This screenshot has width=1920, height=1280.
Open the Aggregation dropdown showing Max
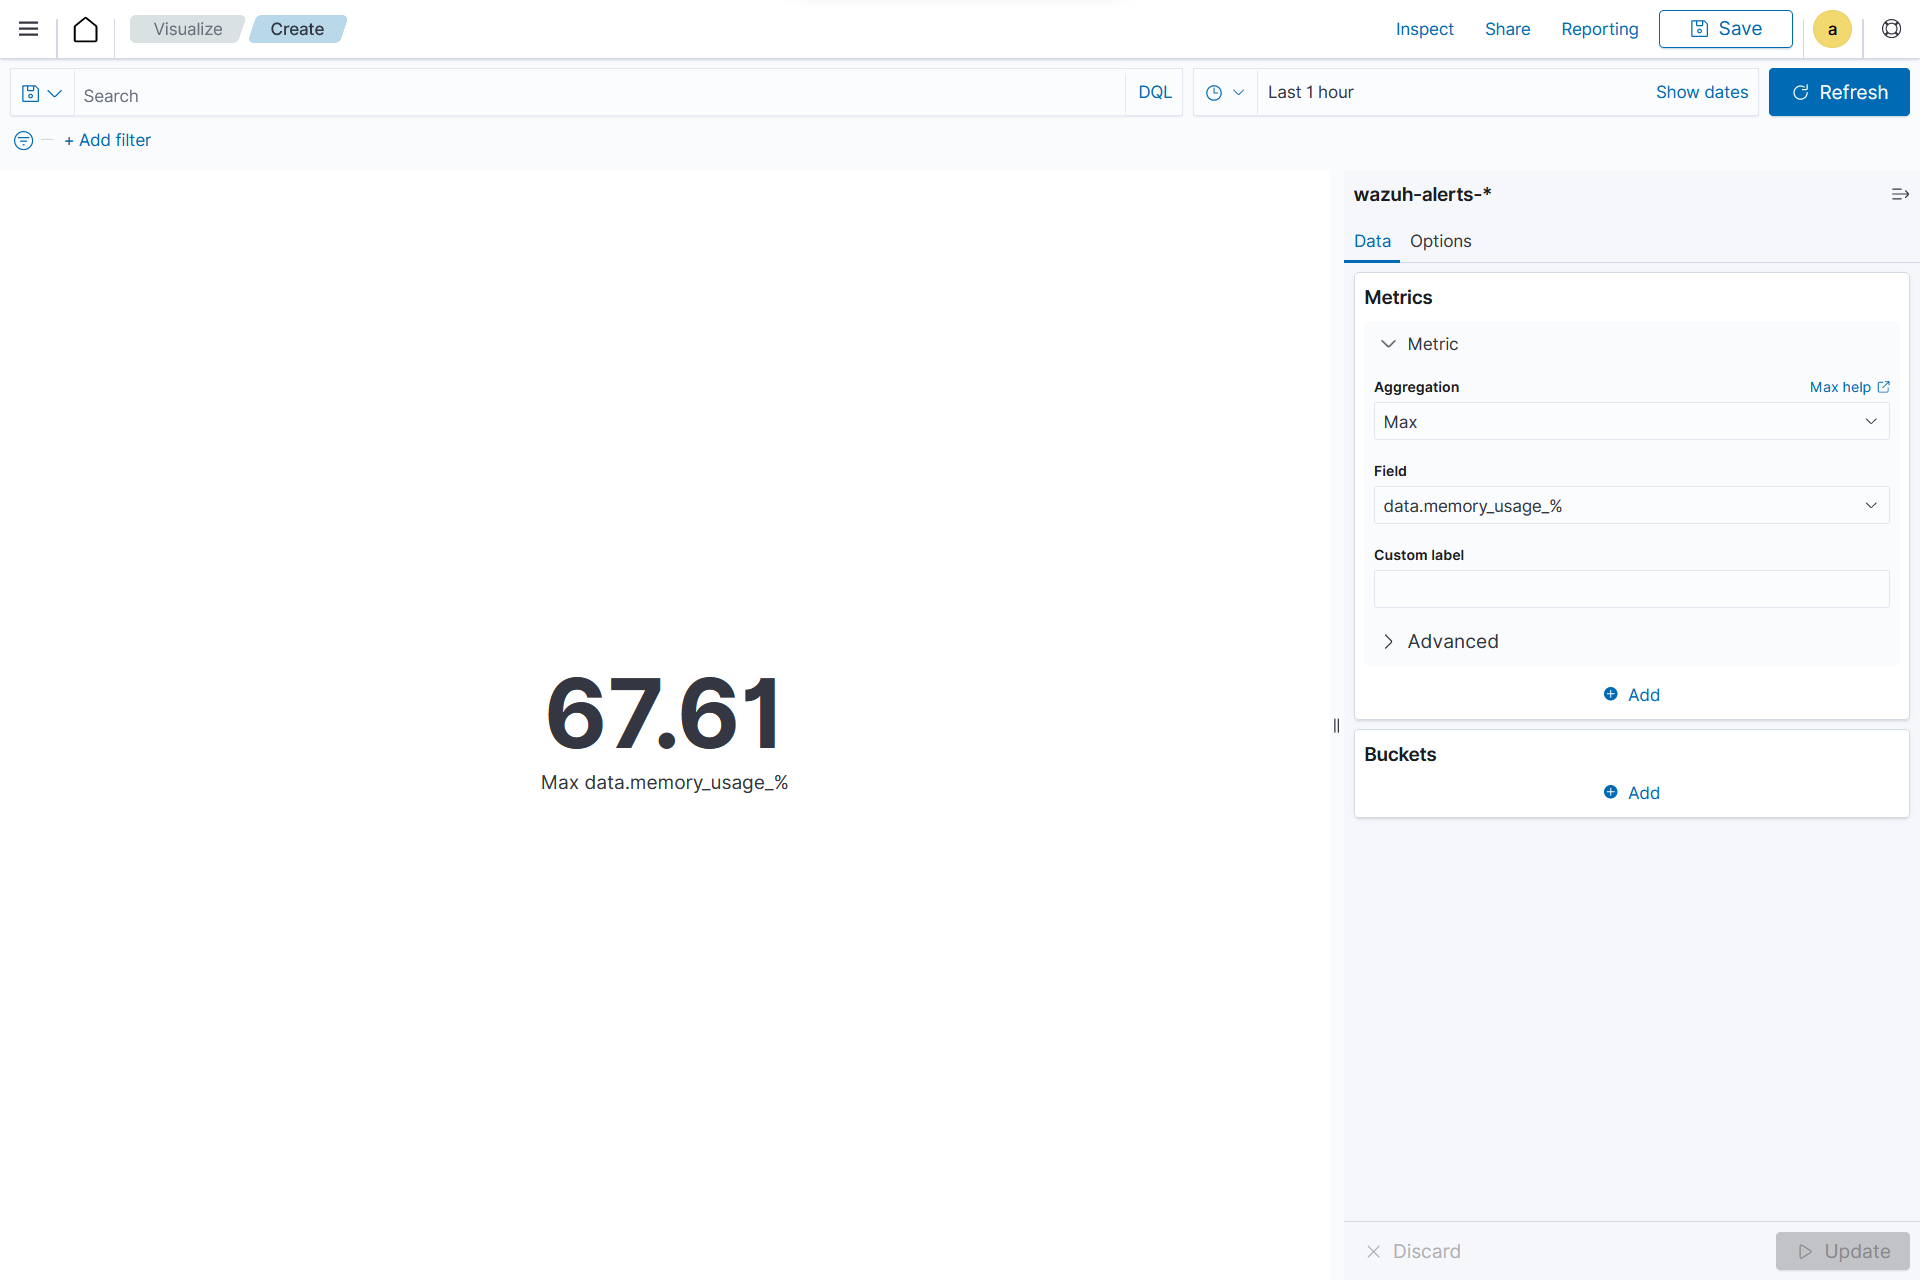[x=1631, y=422]
